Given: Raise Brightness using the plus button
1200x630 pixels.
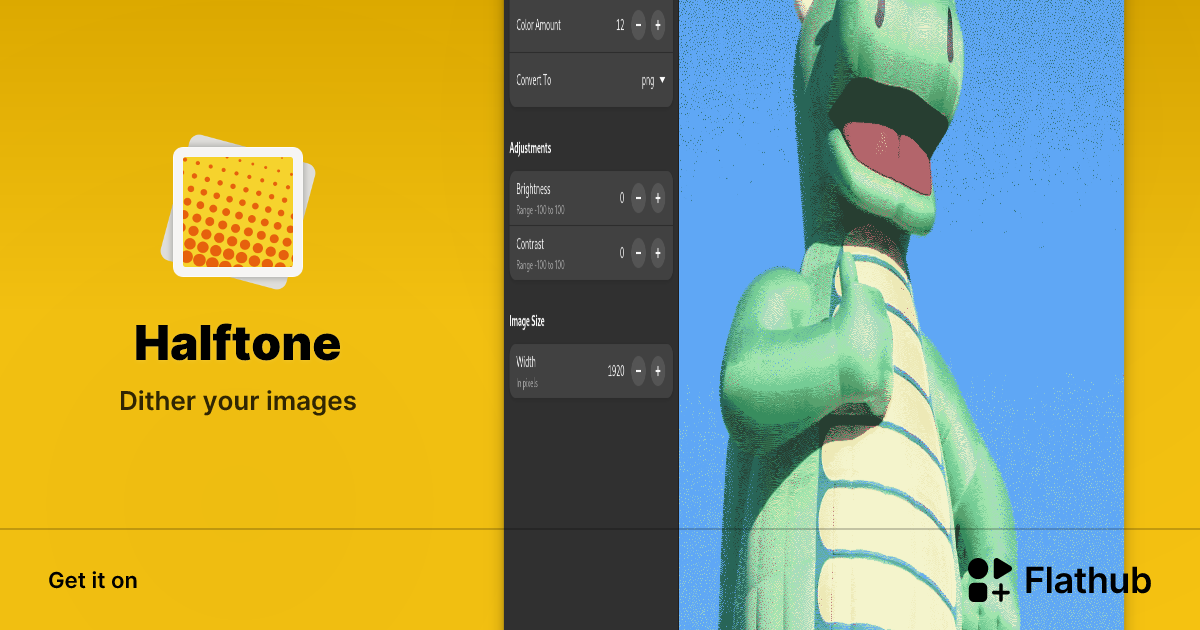Looking at the screenshot, I should pyautogui.click(x=657, y=198).
